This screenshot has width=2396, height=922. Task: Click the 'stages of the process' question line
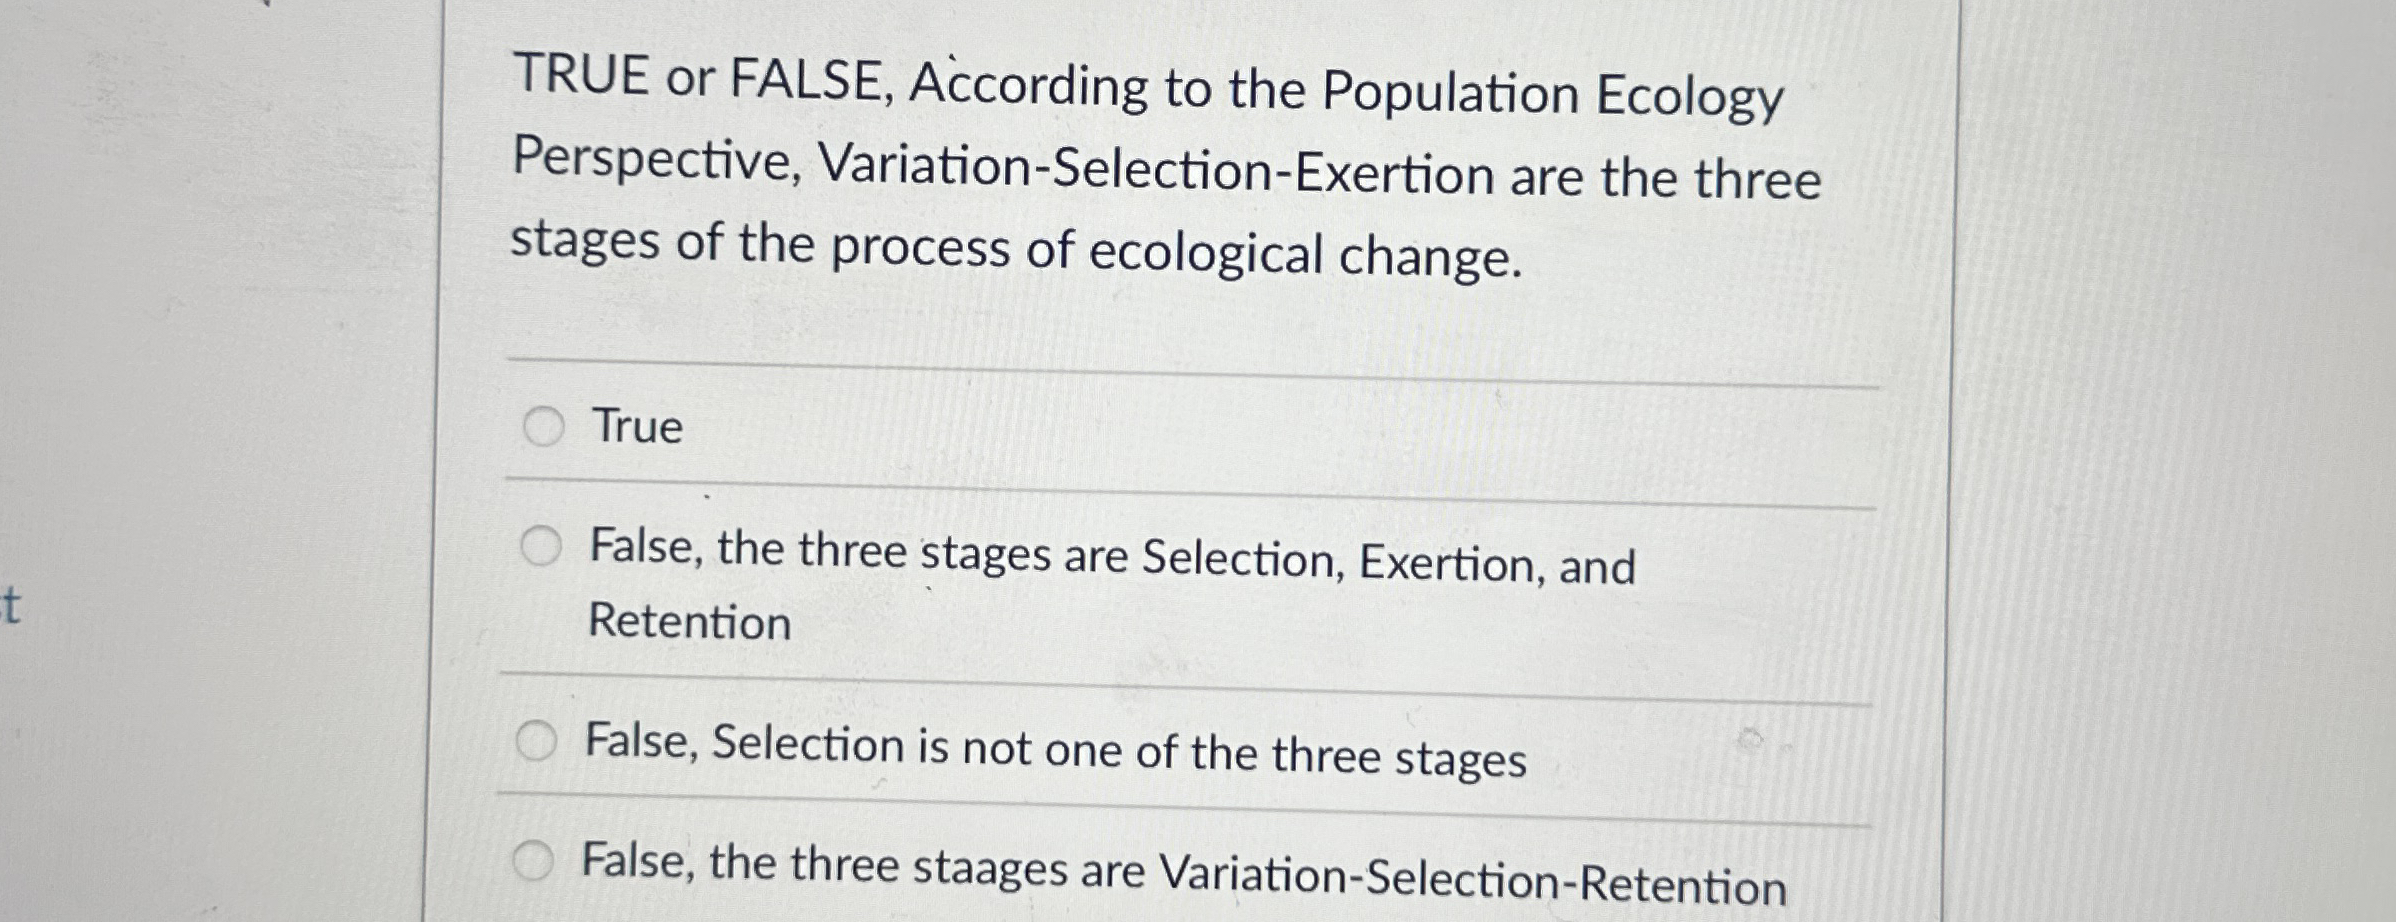765,244
